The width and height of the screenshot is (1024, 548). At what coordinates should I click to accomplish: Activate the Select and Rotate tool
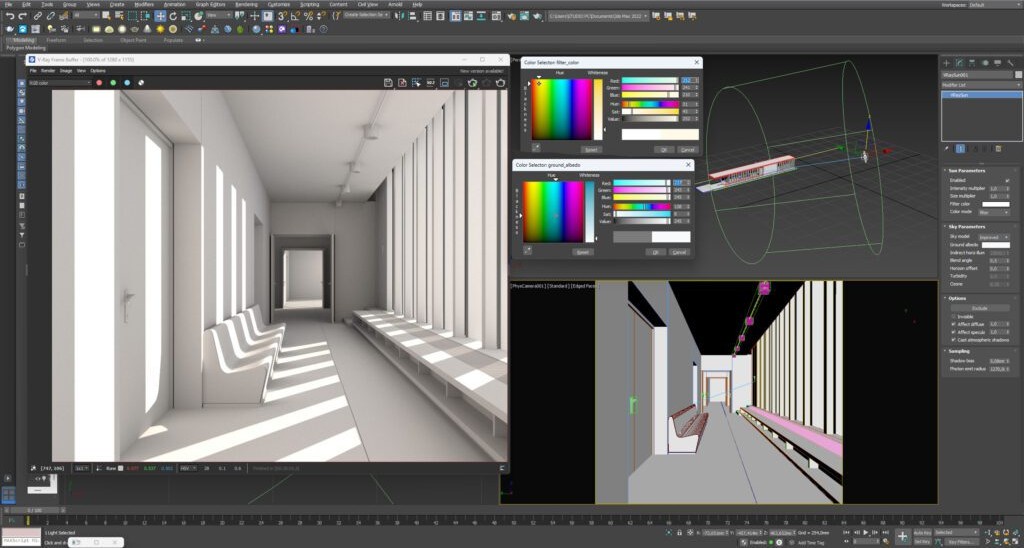(173, 16)
